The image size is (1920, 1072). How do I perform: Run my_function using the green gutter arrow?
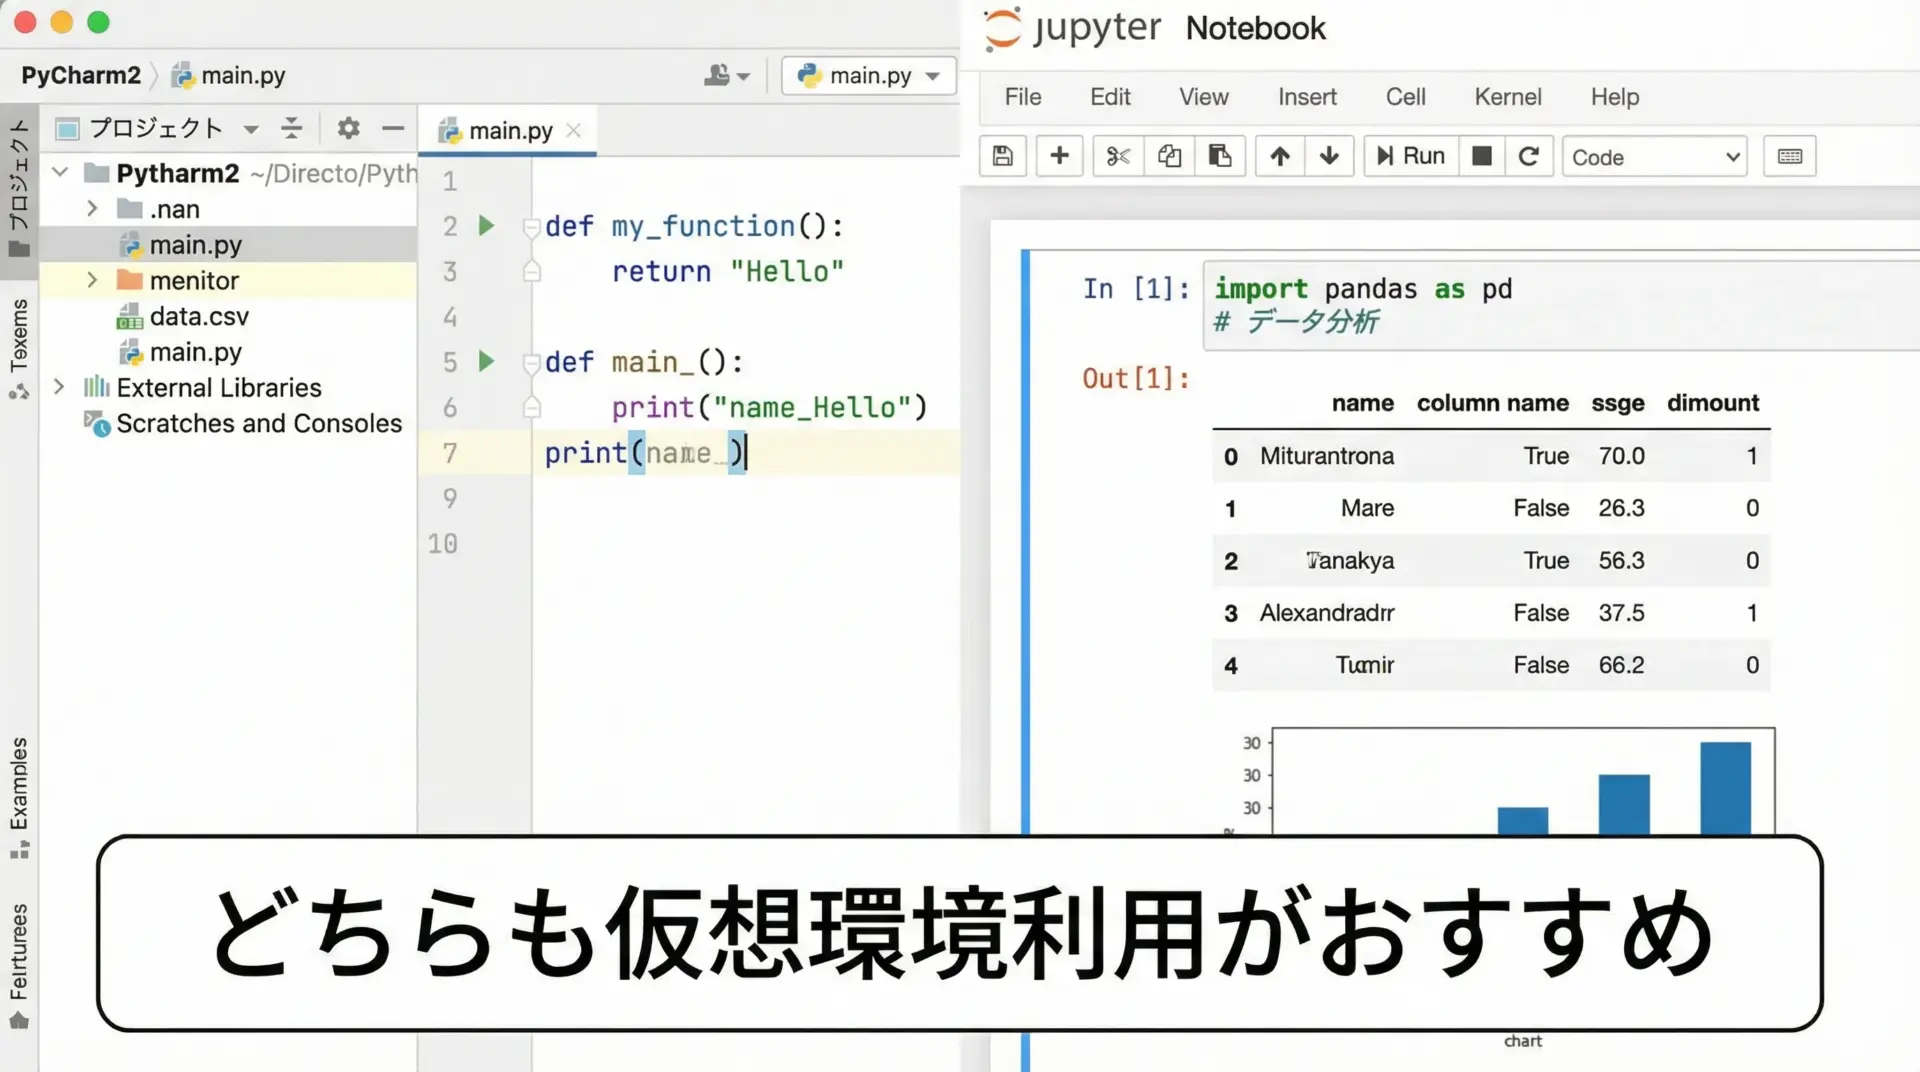click(x=486, y=226)
